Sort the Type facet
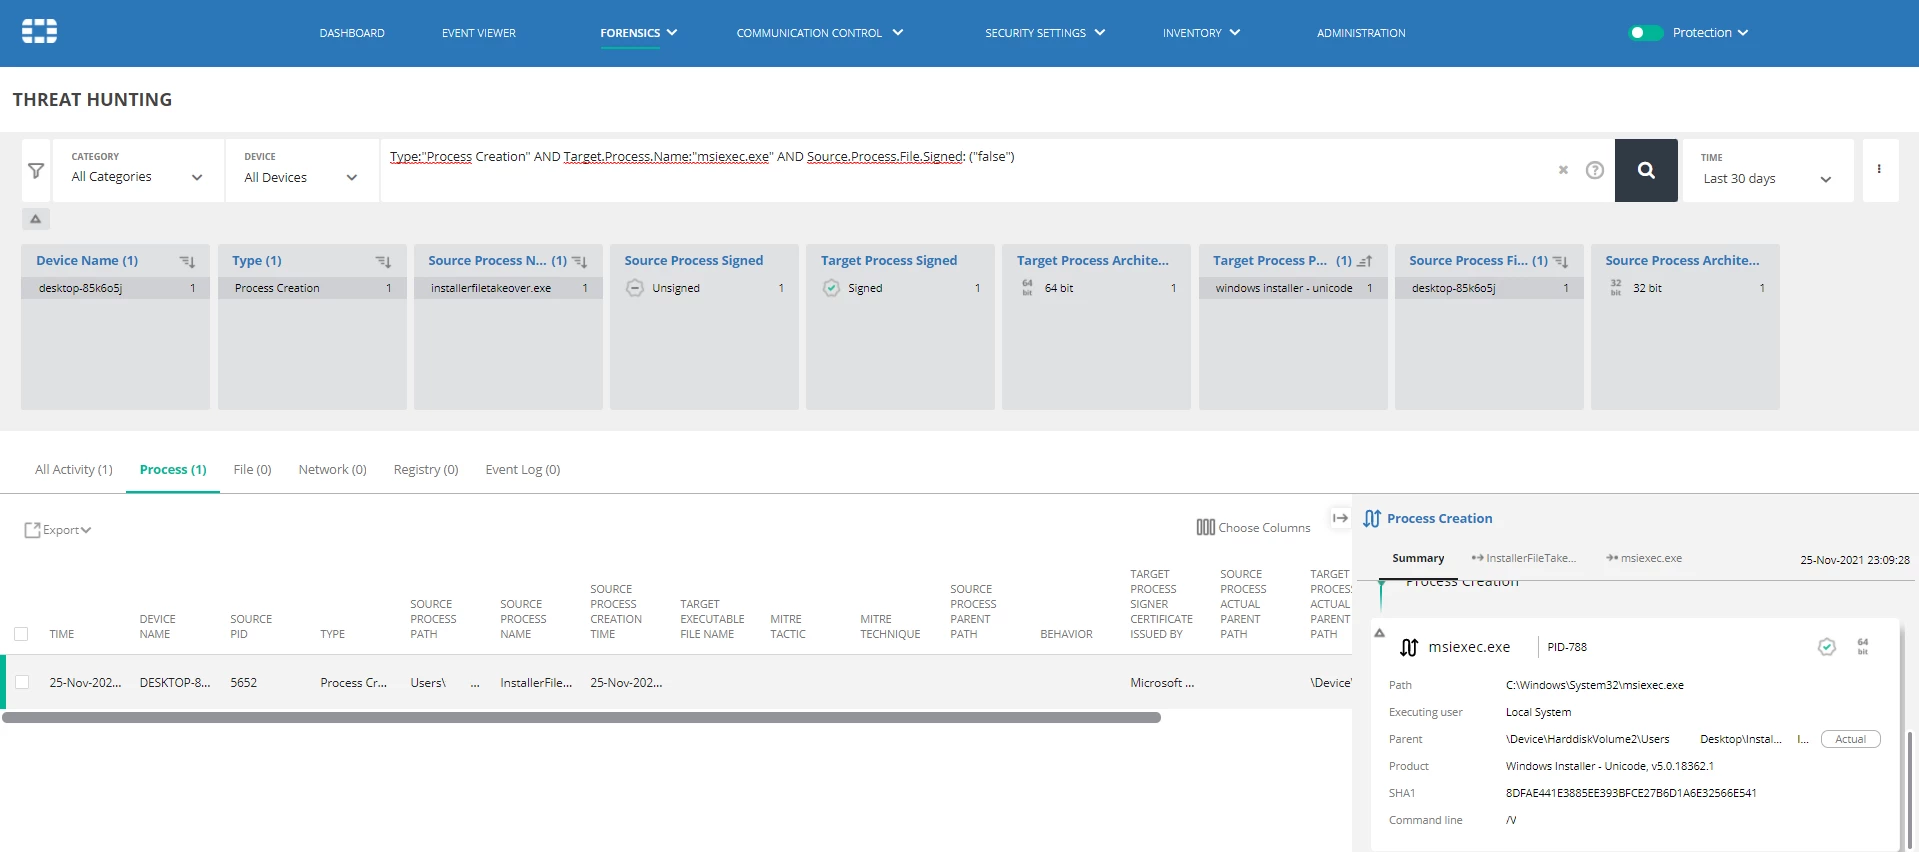Image resolution: width=1919 pixels, height=856 pixels. 383,261
